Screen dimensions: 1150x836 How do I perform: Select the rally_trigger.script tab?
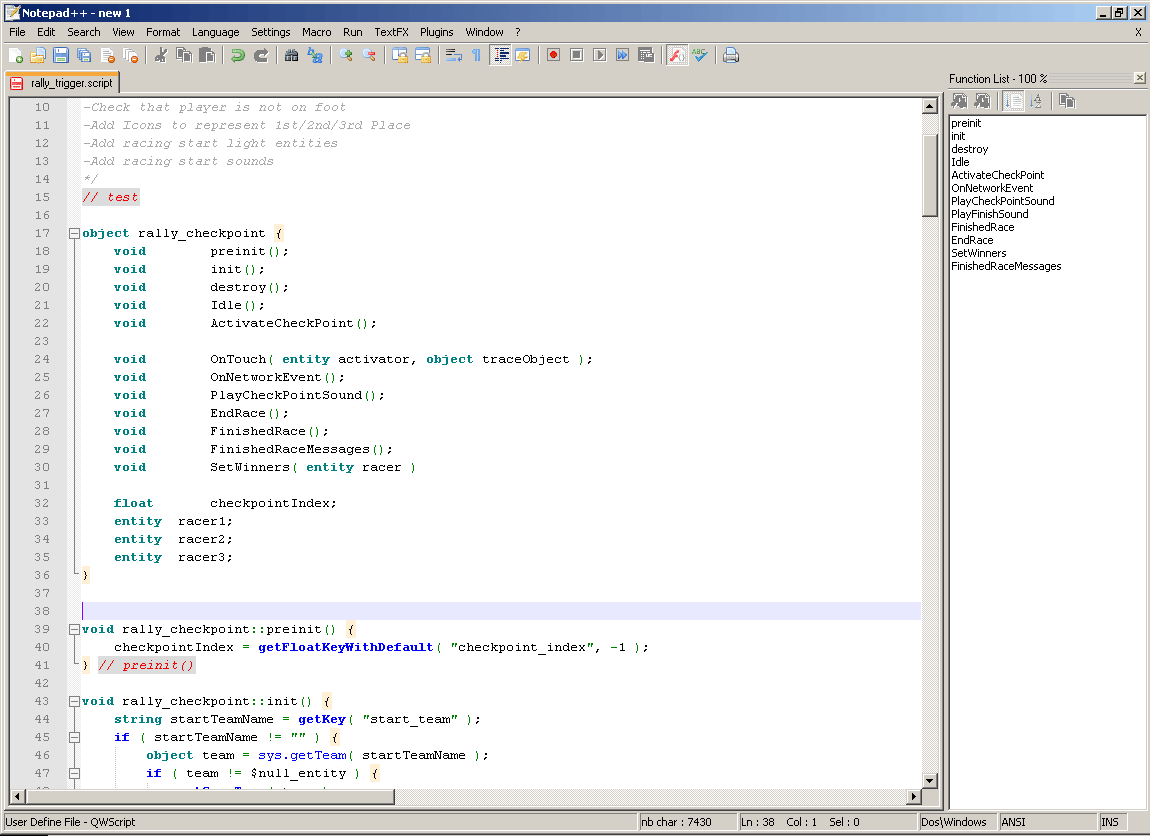[x=63, y=83]
